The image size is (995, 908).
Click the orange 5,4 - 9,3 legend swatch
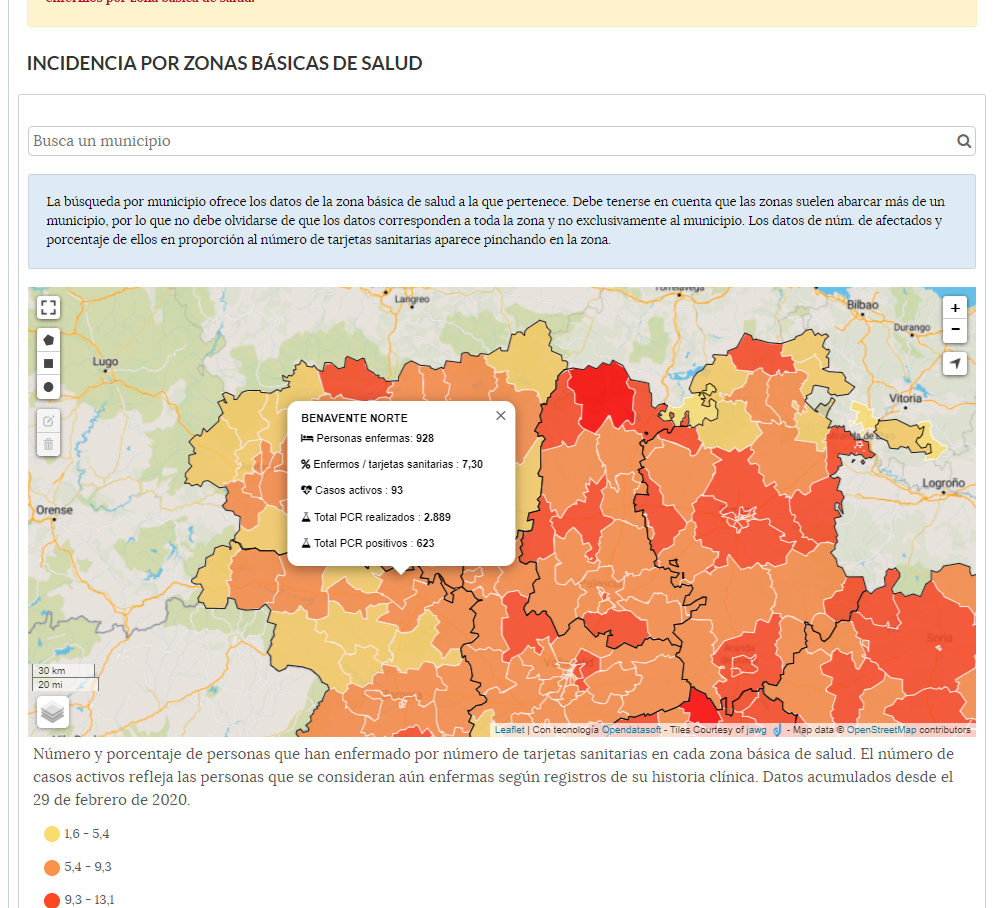[52, 867]
